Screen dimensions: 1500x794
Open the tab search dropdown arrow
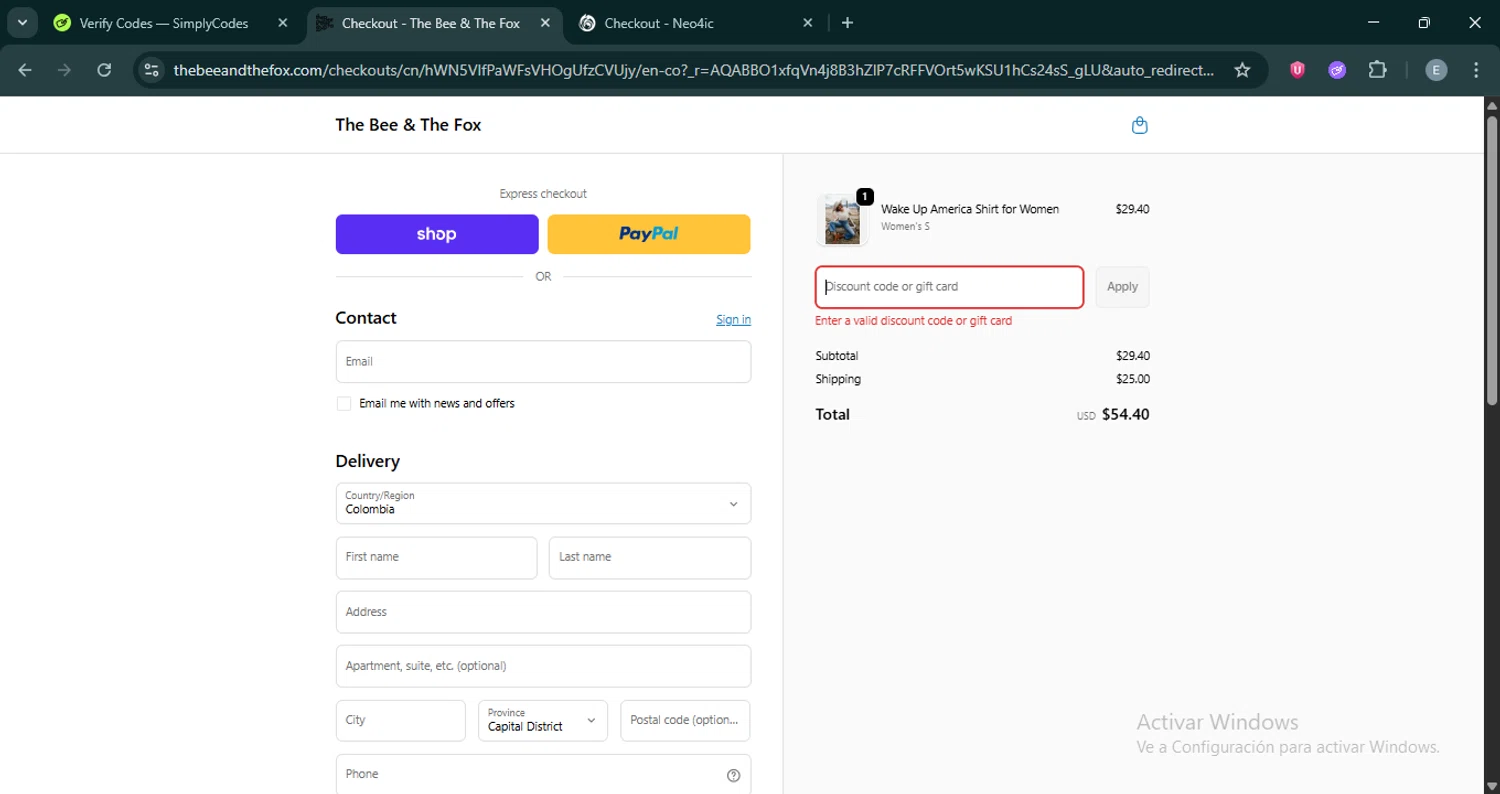tap(22, 23)
